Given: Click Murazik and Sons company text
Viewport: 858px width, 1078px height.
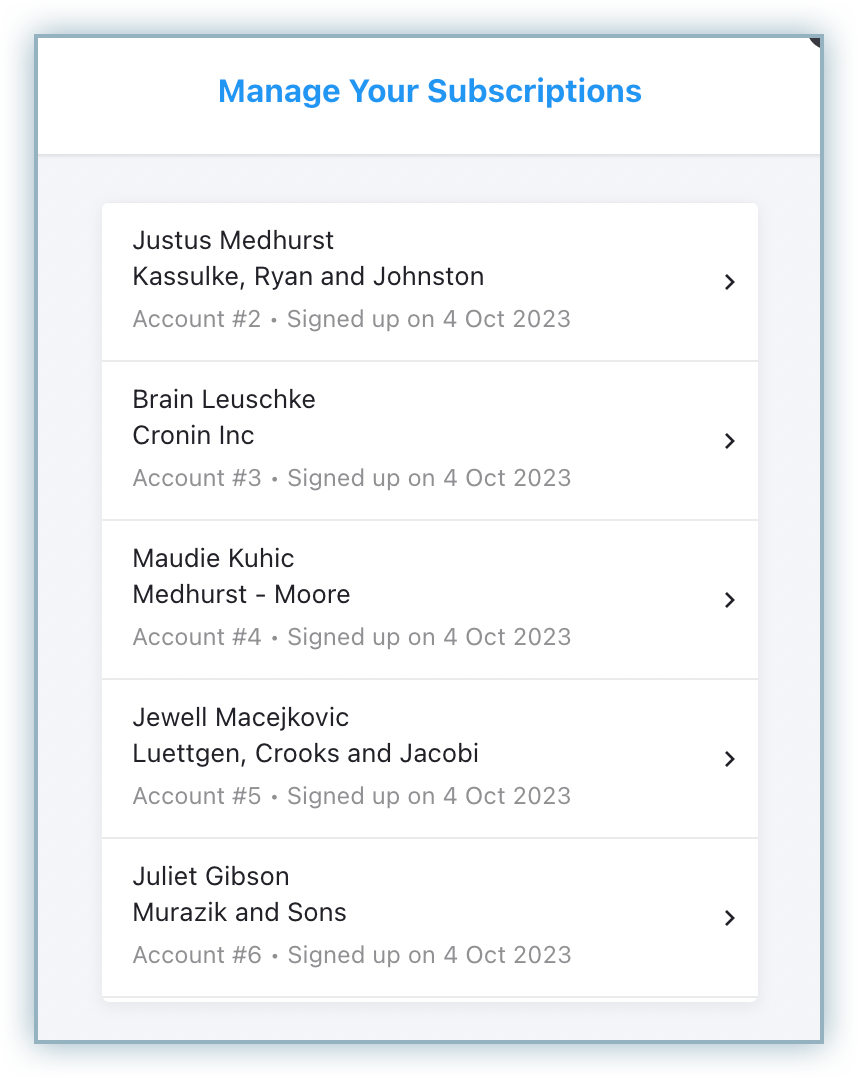Looking at the screenshot, I should tap(239, 912).
